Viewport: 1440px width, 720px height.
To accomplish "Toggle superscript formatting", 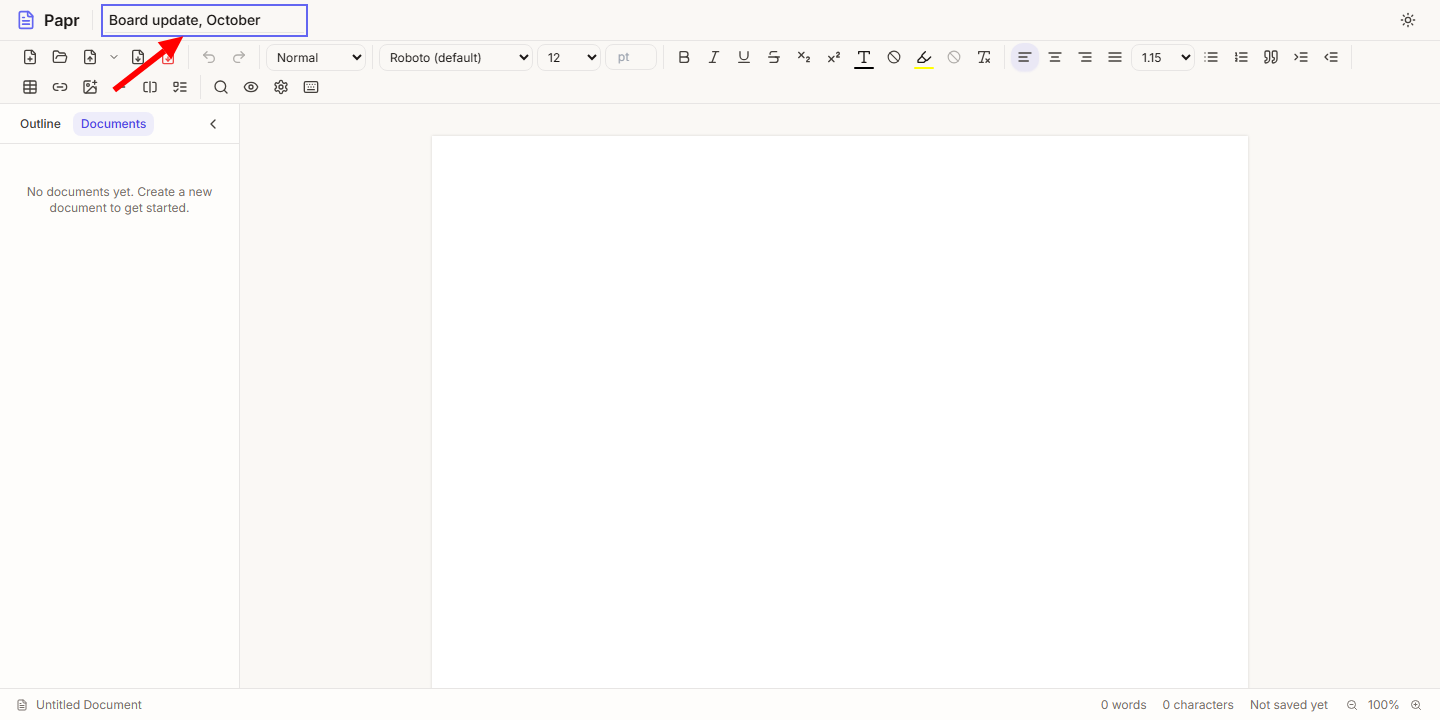I will point(834,57).
